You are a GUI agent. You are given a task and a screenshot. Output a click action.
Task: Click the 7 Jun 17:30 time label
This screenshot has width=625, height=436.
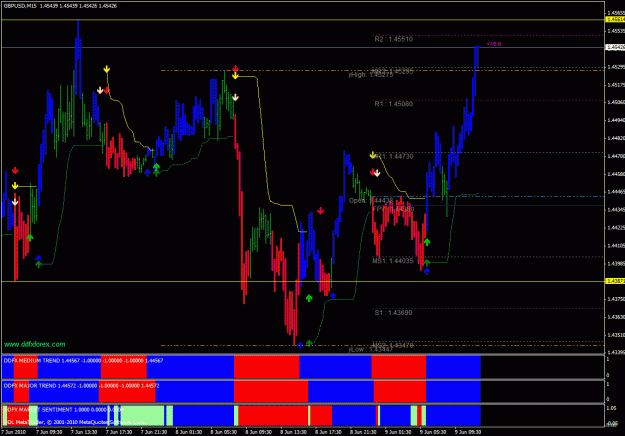click(119, 432)
